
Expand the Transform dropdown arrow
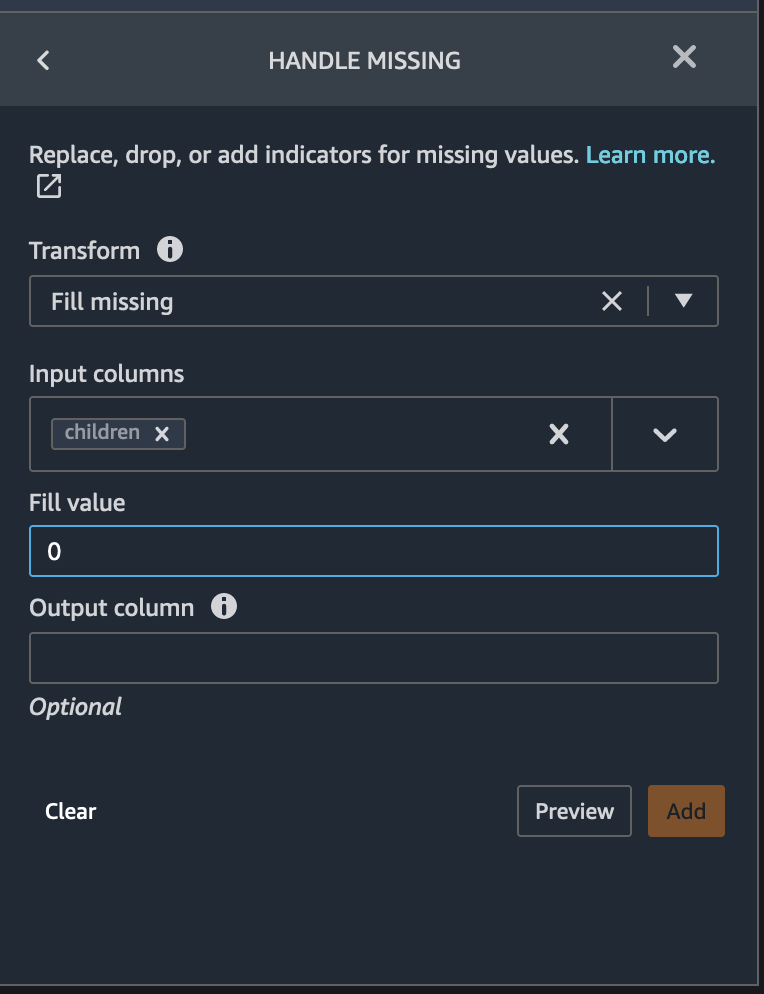[x=683, y=300]
